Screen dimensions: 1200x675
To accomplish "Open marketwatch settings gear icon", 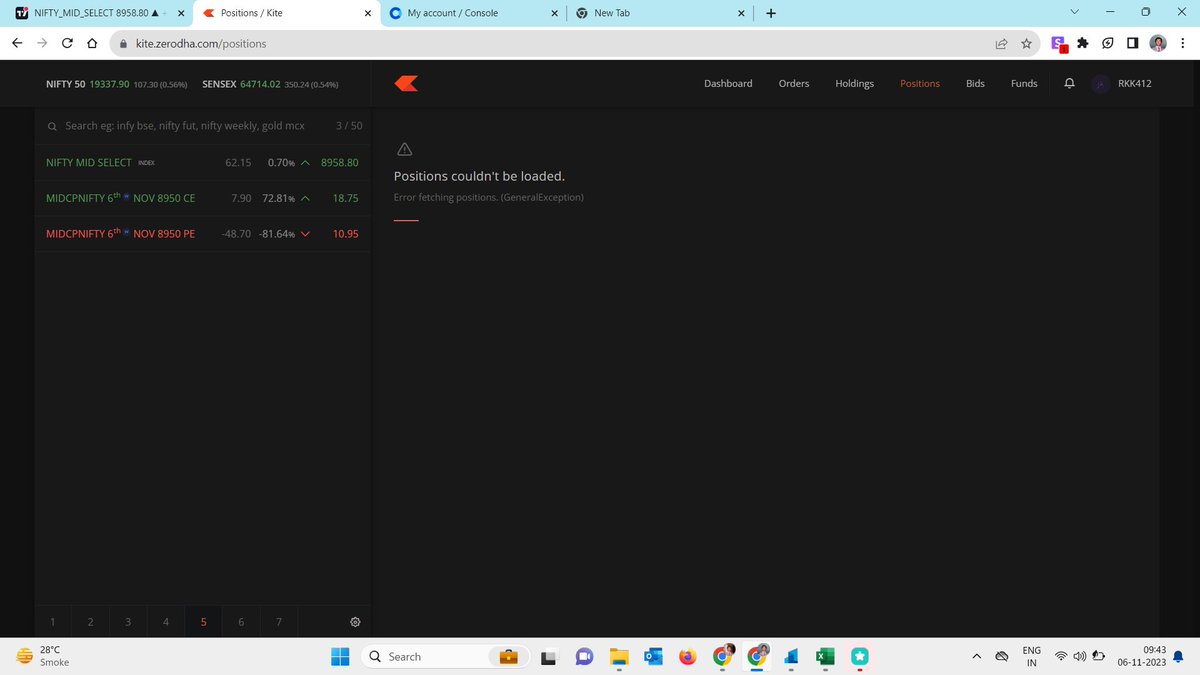I will pos(355,622).
